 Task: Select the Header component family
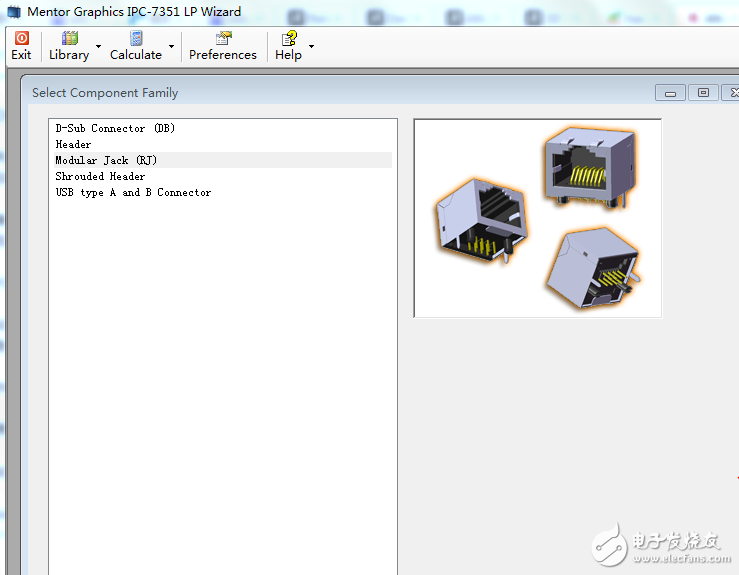pyautogui.click(x=223, y=144)
